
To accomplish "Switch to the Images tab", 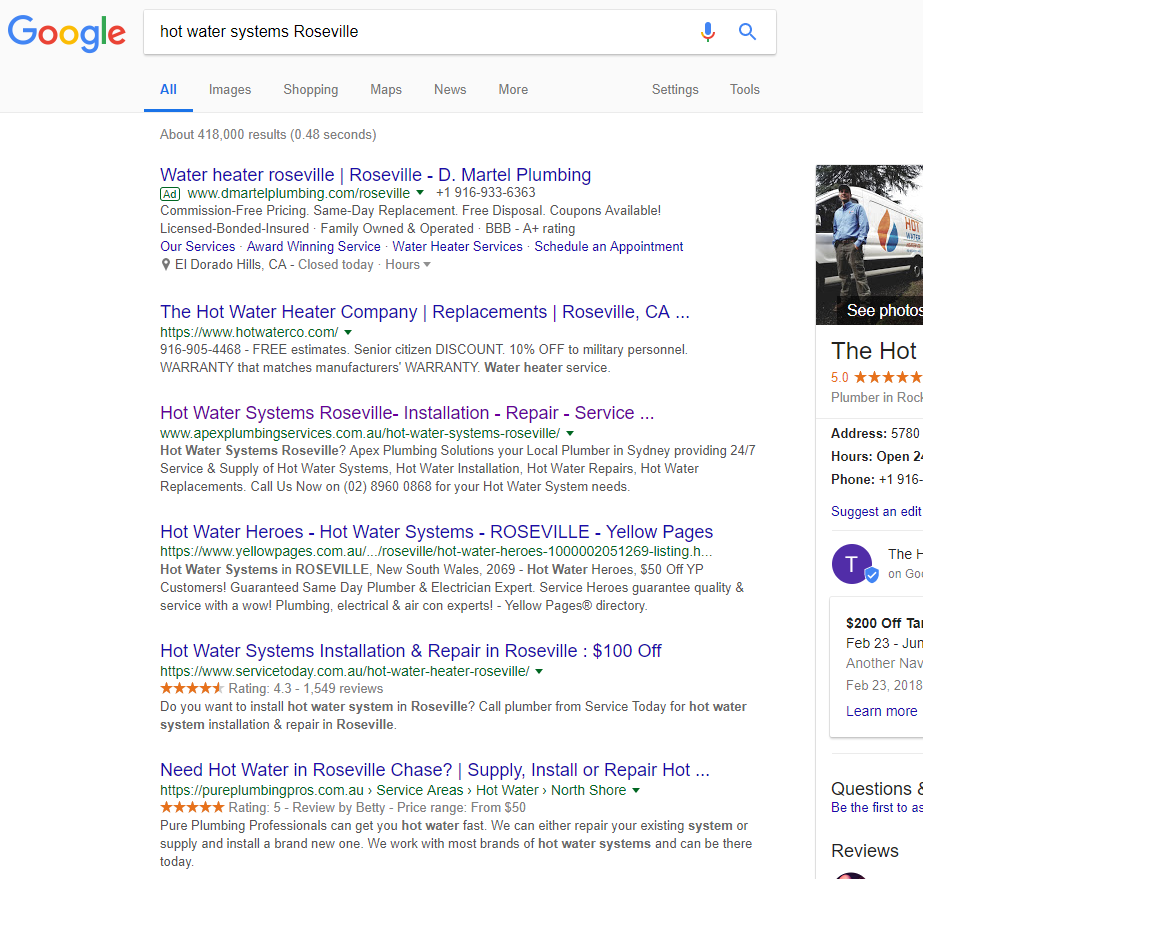I will click(x=230, y=89).
